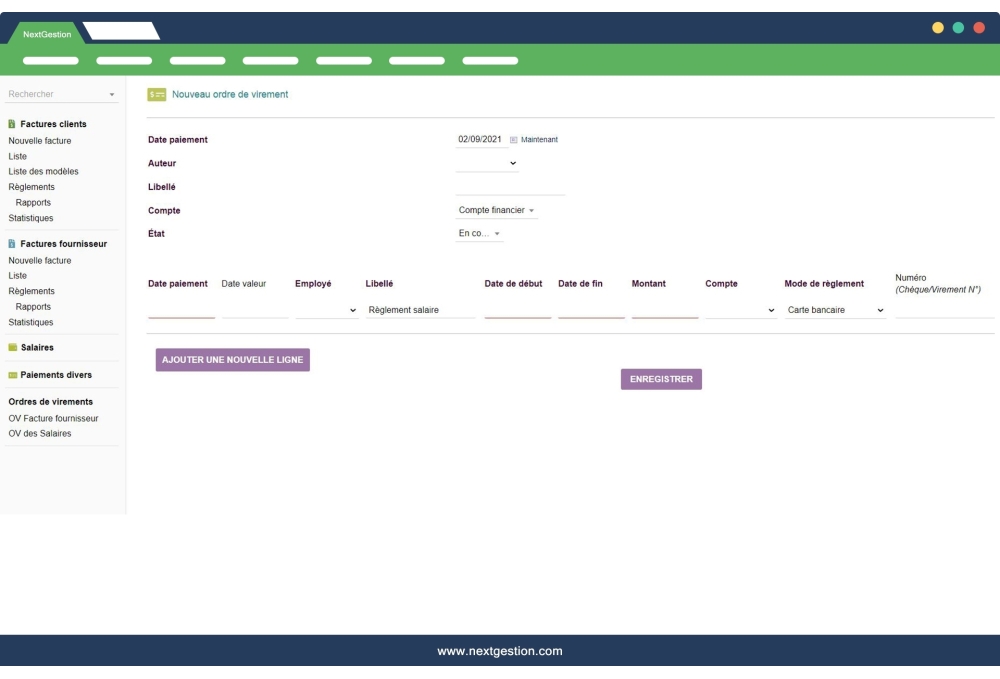Click the folder icon next to Salaires
The image size is (1000, 679).
12,348
